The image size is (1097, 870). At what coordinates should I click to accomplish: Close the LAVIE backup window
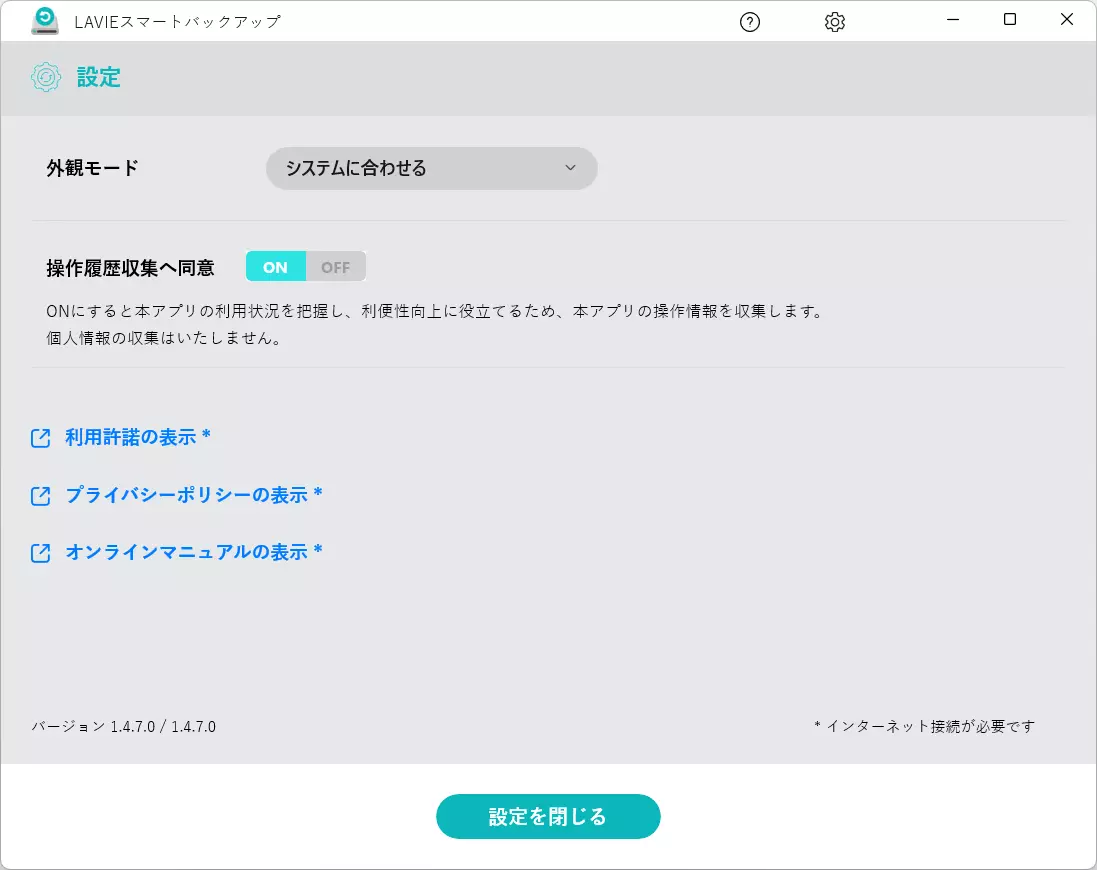pyautogui.click(x=1066, y=20)
